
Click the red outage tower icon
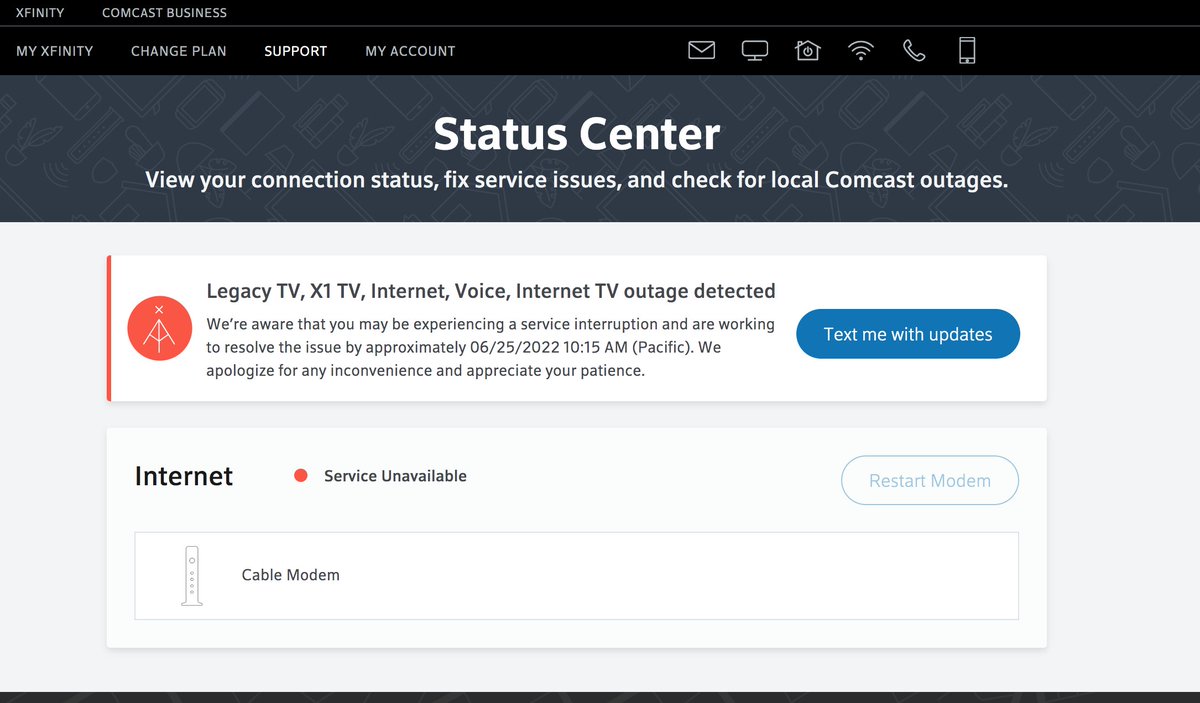tap(160, 328)
